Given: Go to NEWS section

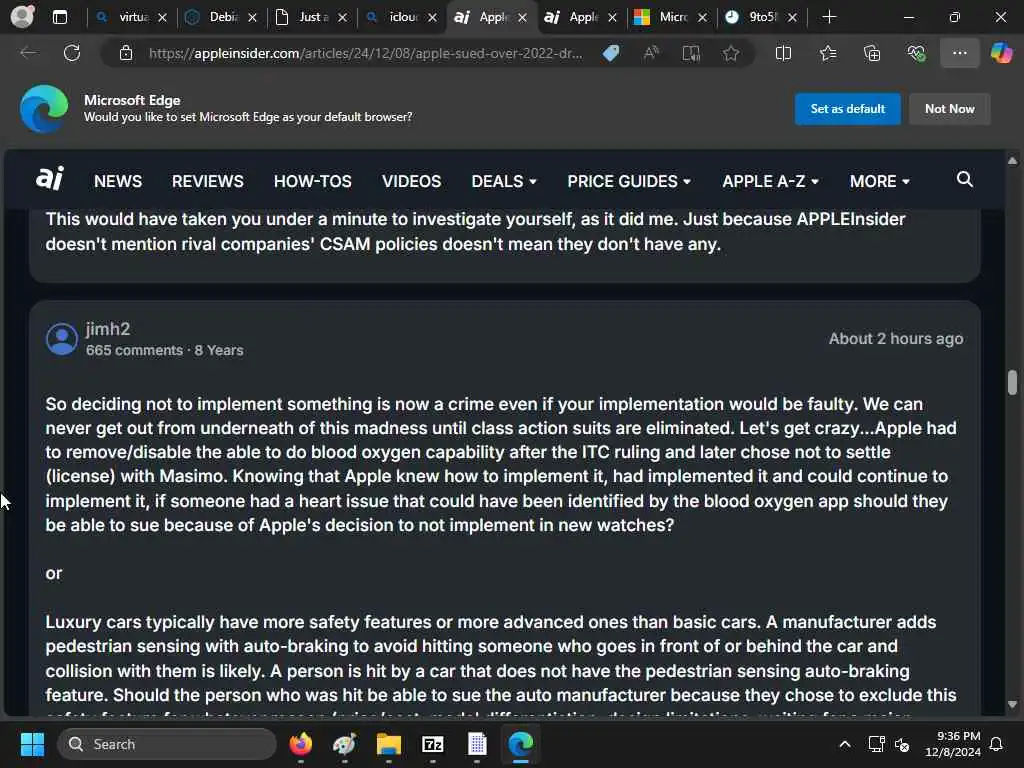Looking at the screenshot, I should pos(118,181).
